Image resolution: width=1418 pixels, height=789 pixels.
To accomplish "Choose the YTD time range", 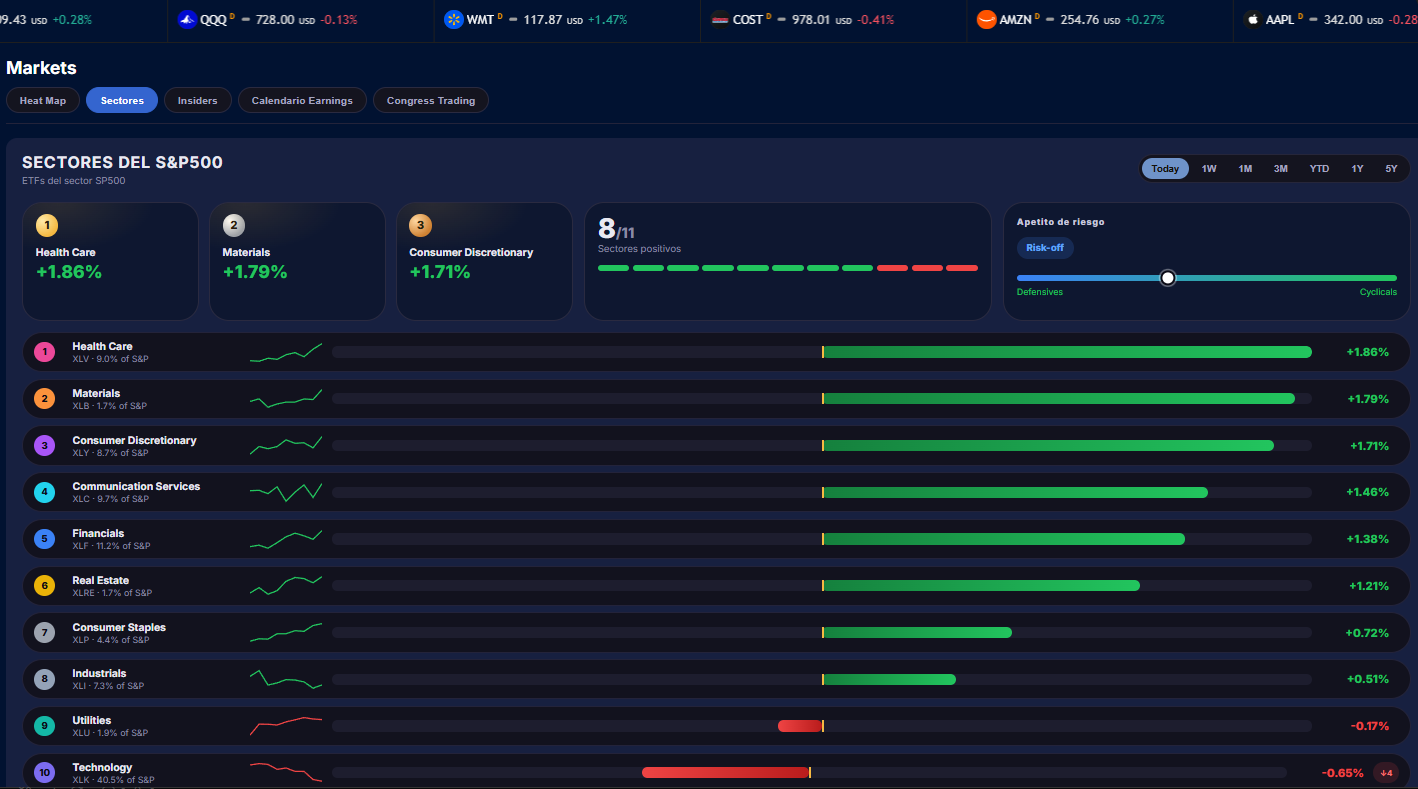I will [1320, 169].
